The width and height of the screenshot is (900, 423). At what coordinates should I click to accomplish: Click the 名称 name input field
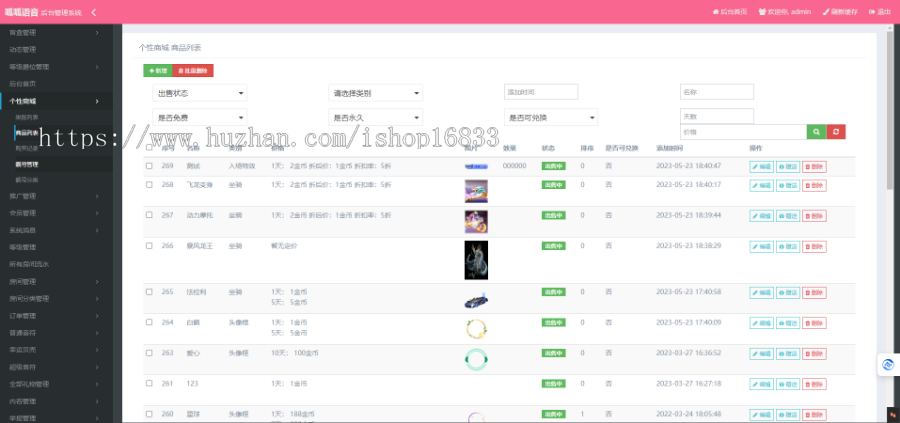coord(717,92)
